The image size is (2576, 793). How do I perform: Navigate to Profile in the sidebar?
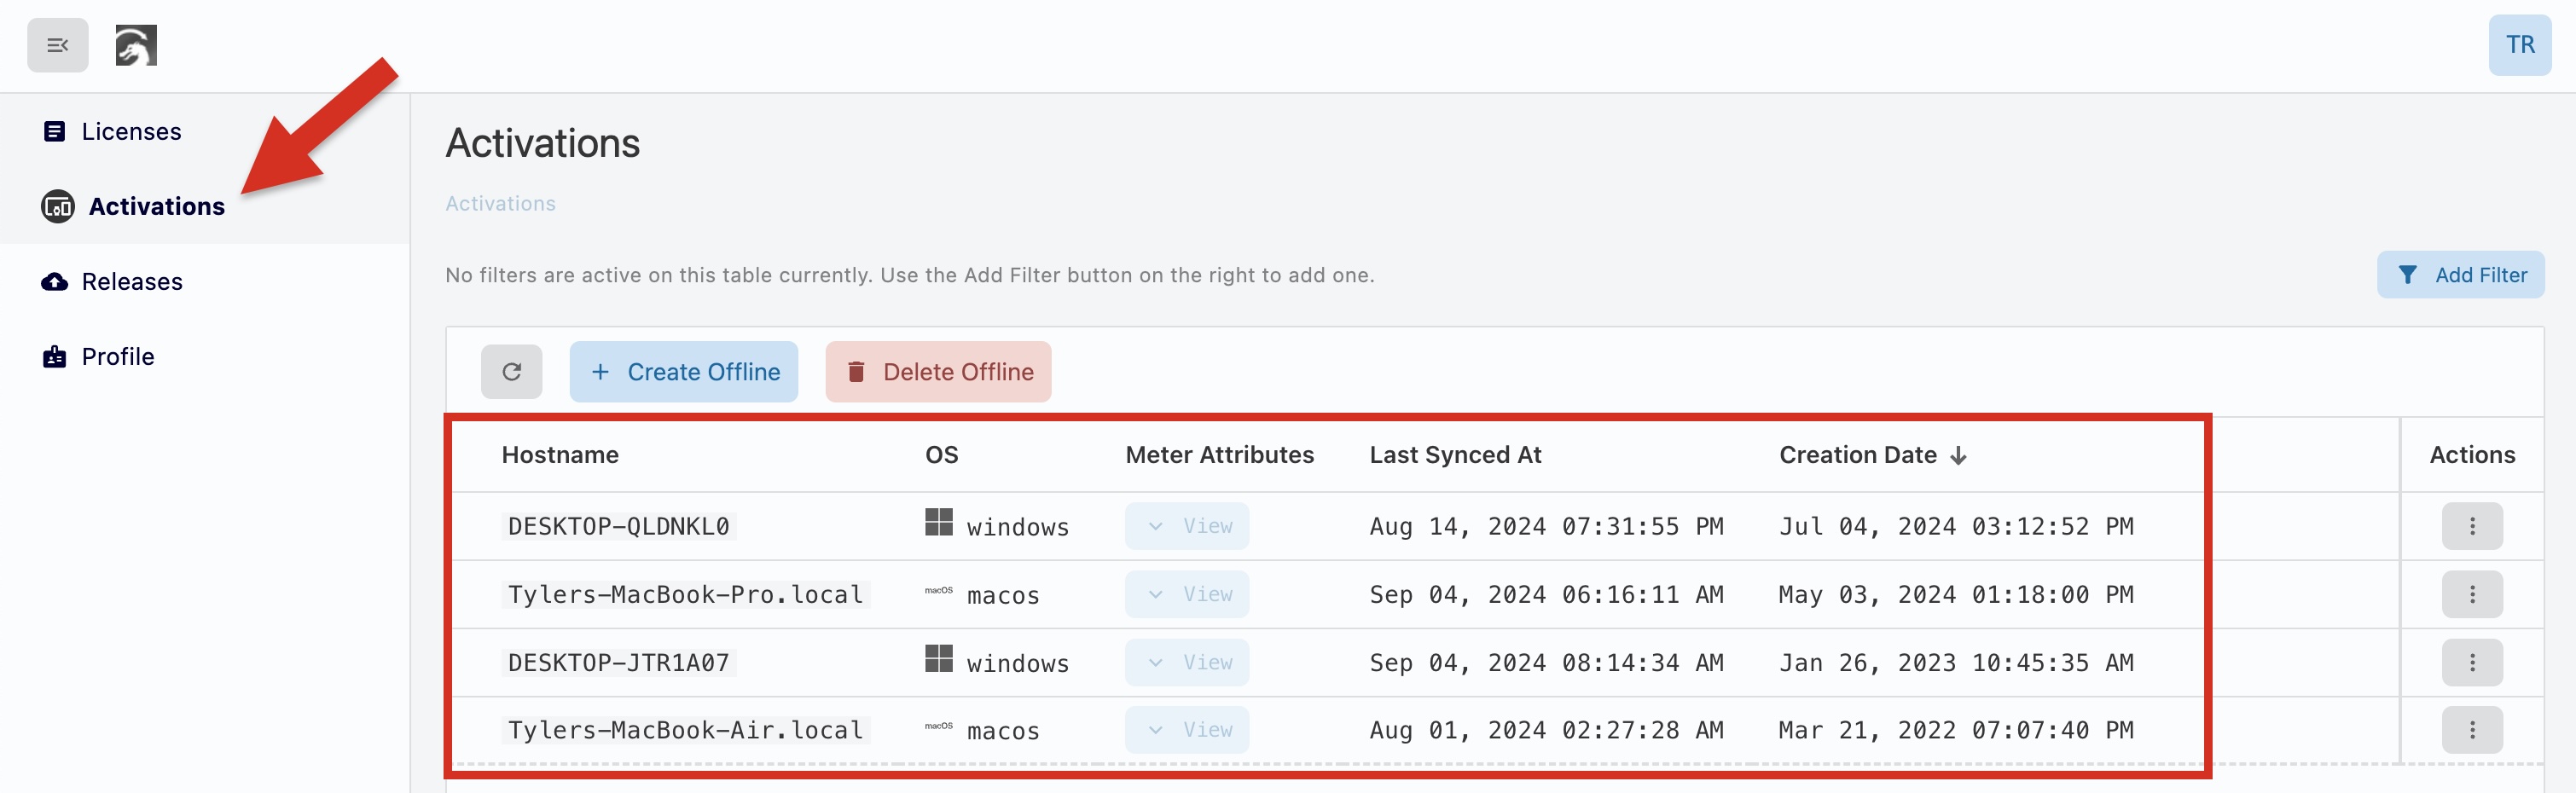pos(117,357)
